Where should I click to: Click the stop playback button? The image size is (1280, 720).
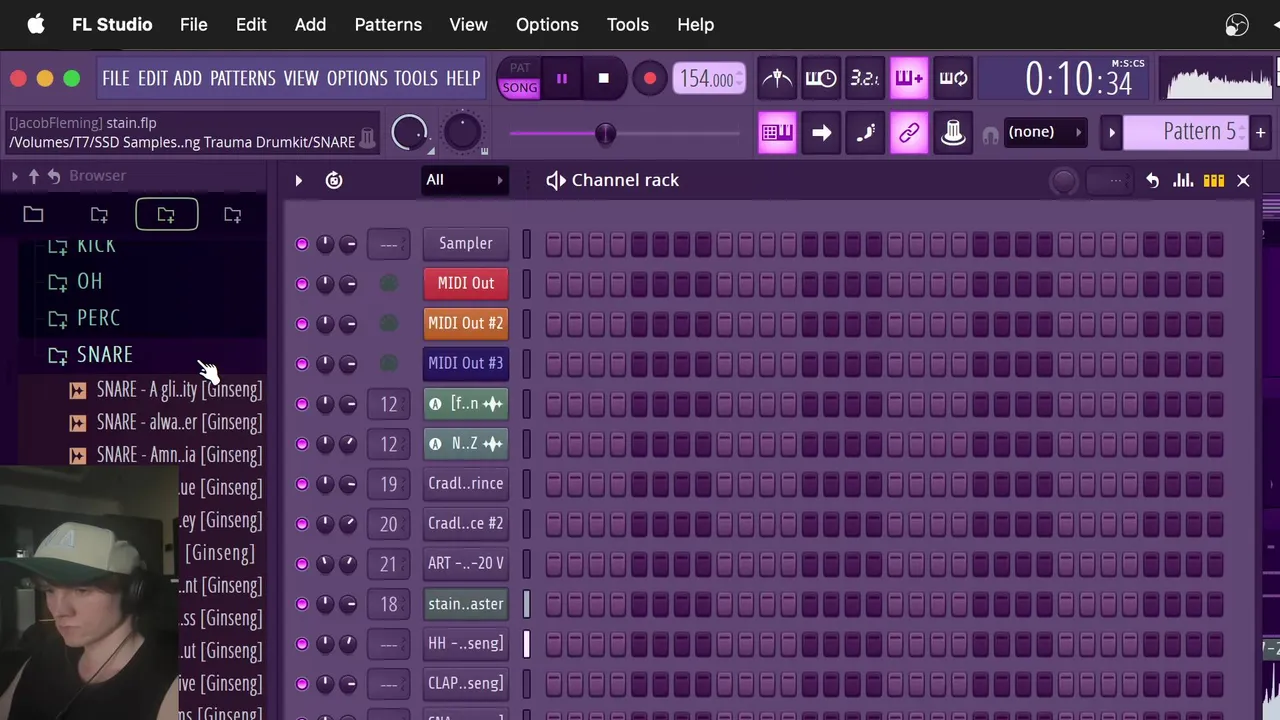point(603,78)
